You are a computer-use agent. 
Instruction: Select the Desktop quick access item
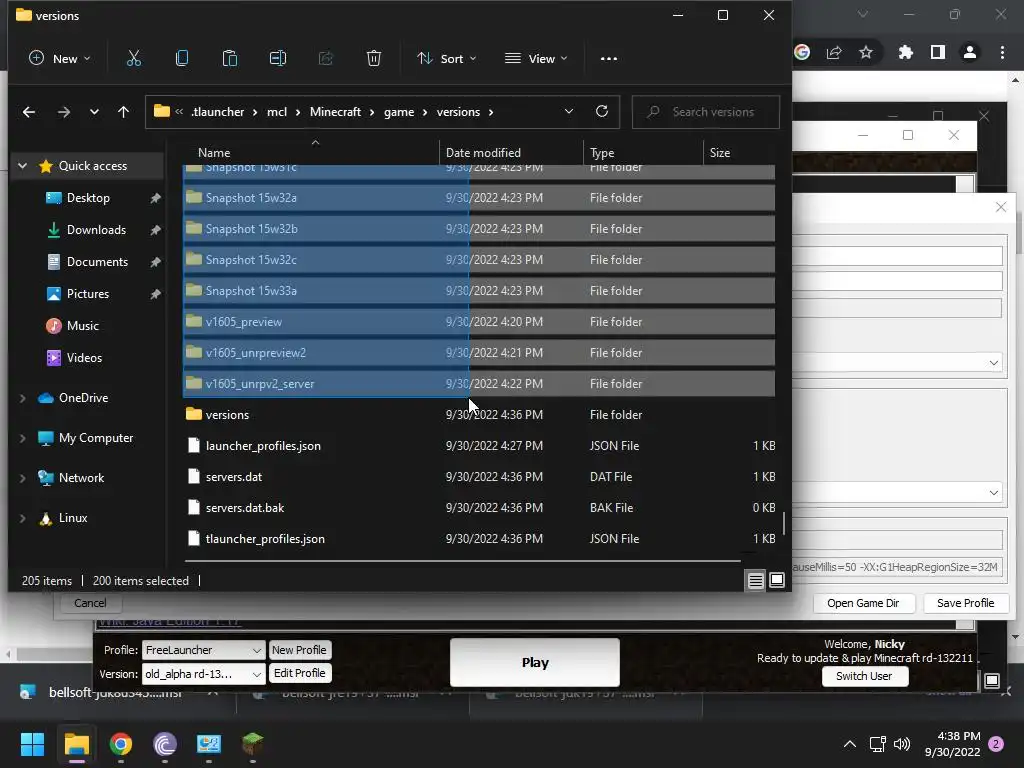[x=88, y=198]
